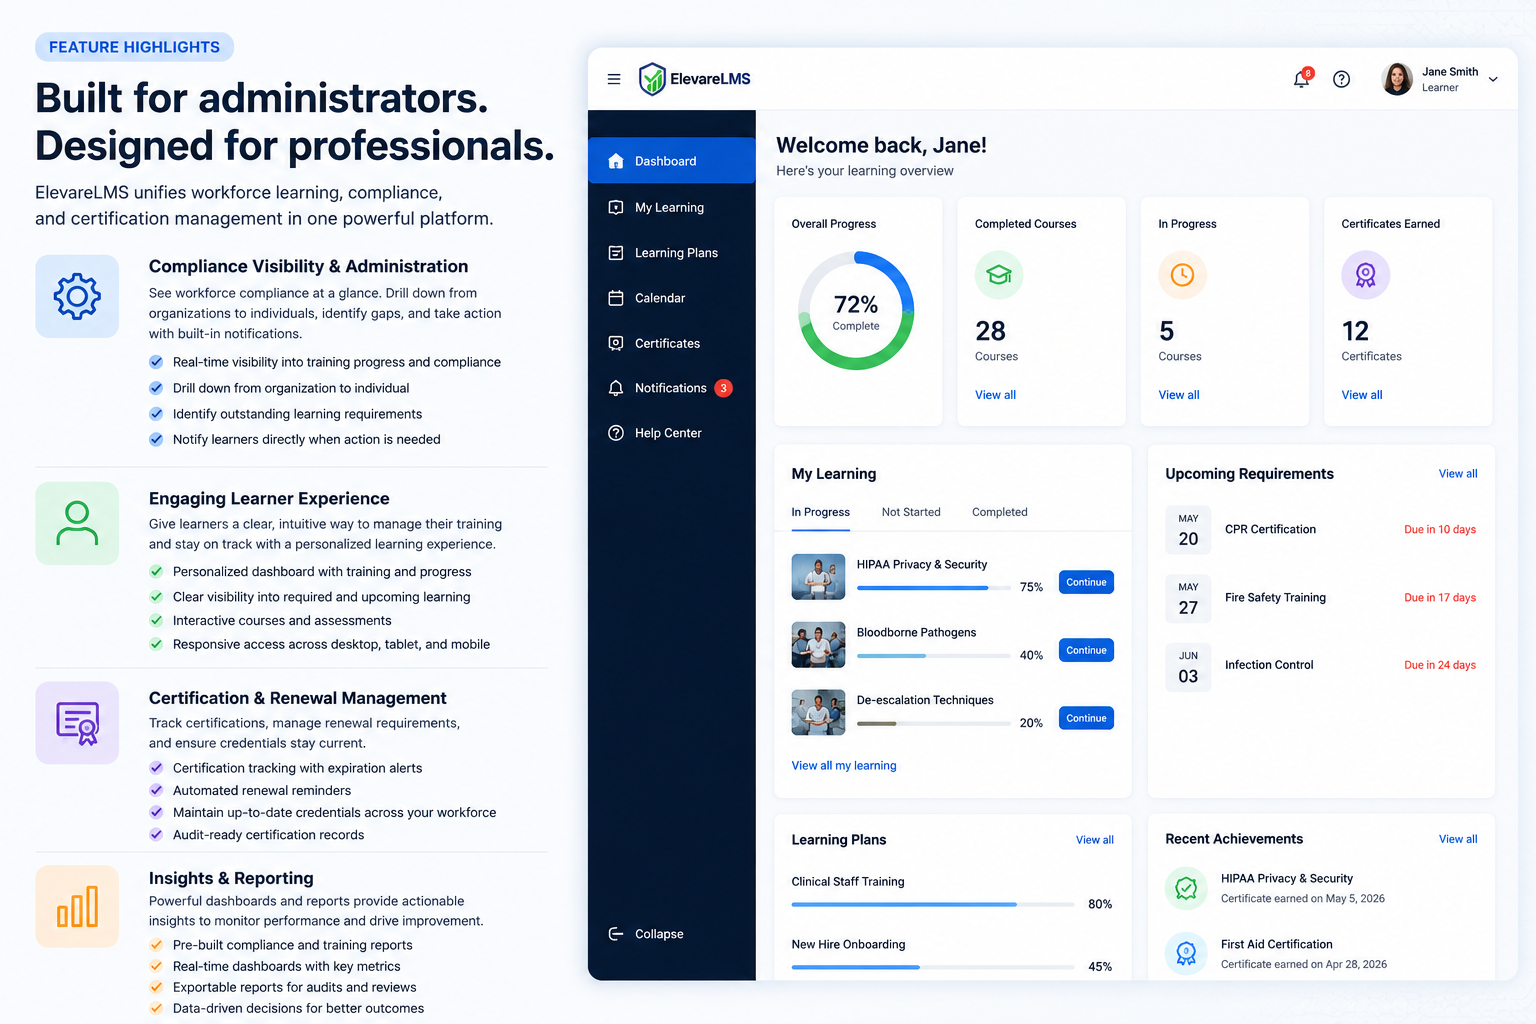
Task: View all Recent Achievements
Action: pyautogui.click(x=1458, y=839)
